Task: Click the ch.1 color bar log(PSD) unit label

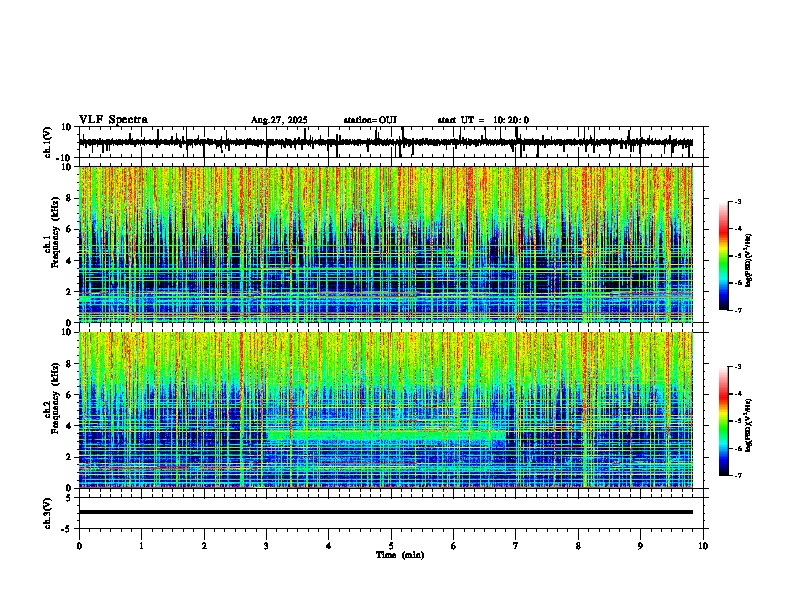Action: click(x=749, y=260)
